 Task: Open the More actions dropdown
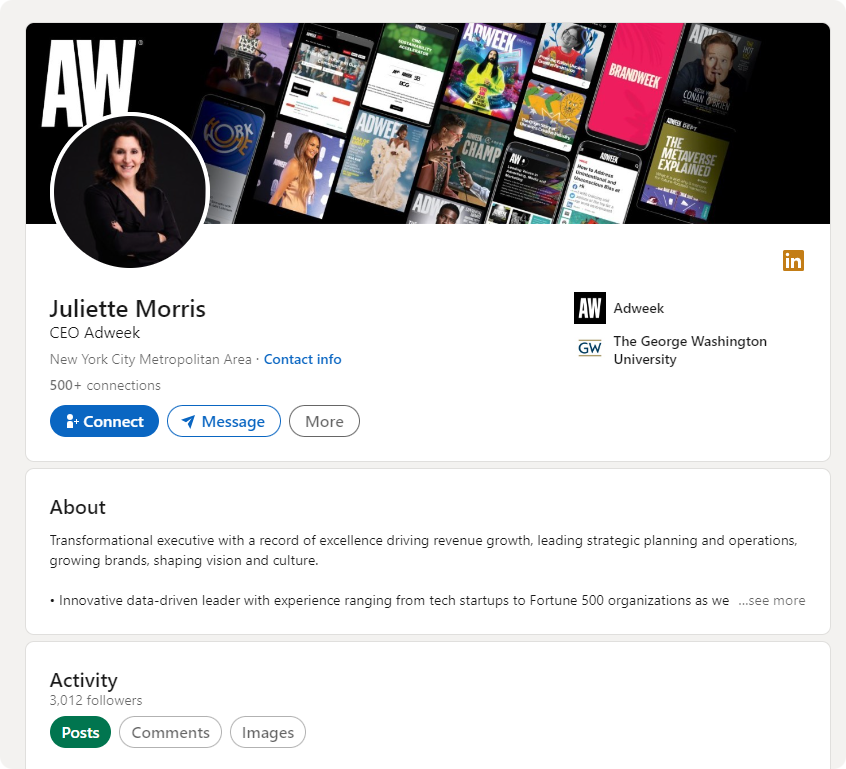coord(324,421)
